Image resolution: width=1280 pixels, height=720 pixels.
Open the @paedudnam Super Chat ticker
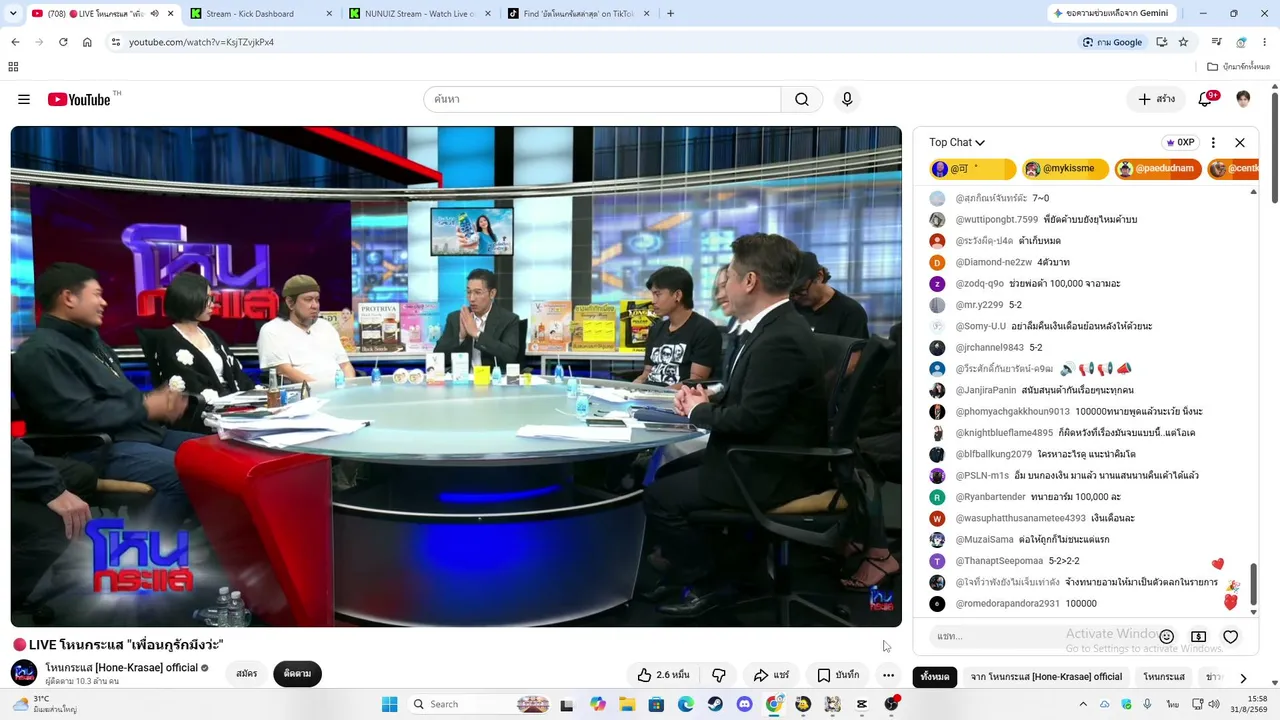[1157, 169]
